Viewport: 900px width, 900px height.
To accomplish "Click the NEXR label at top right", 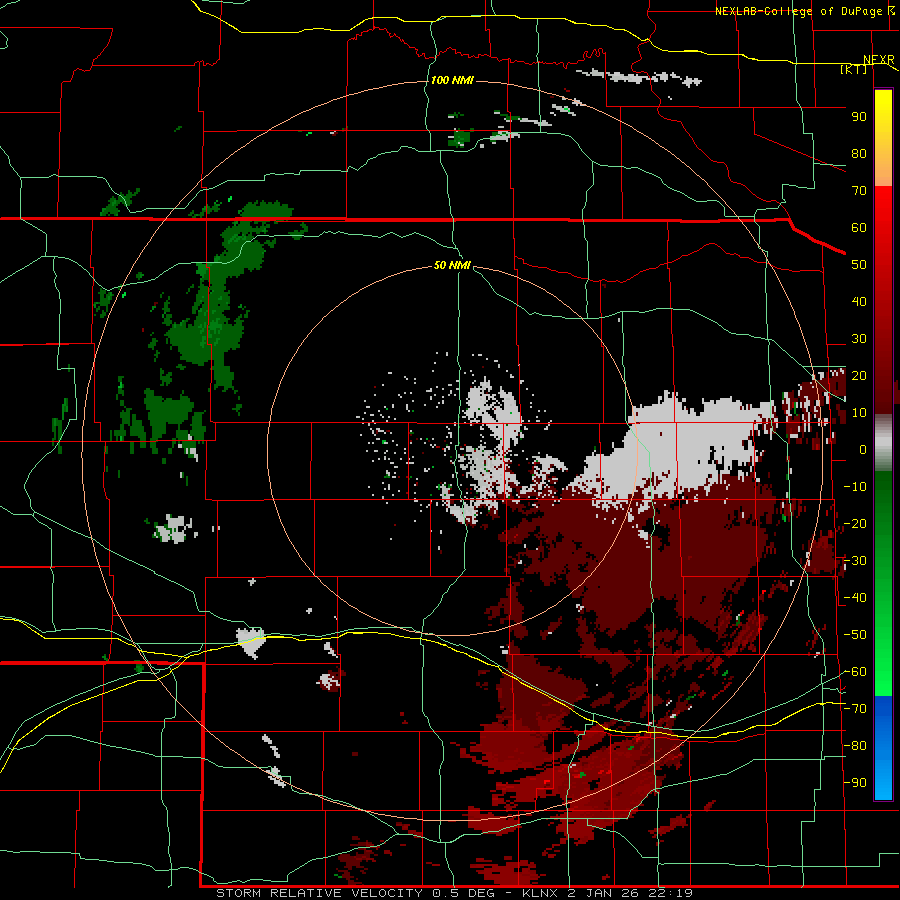I will (x=879, y=60).
